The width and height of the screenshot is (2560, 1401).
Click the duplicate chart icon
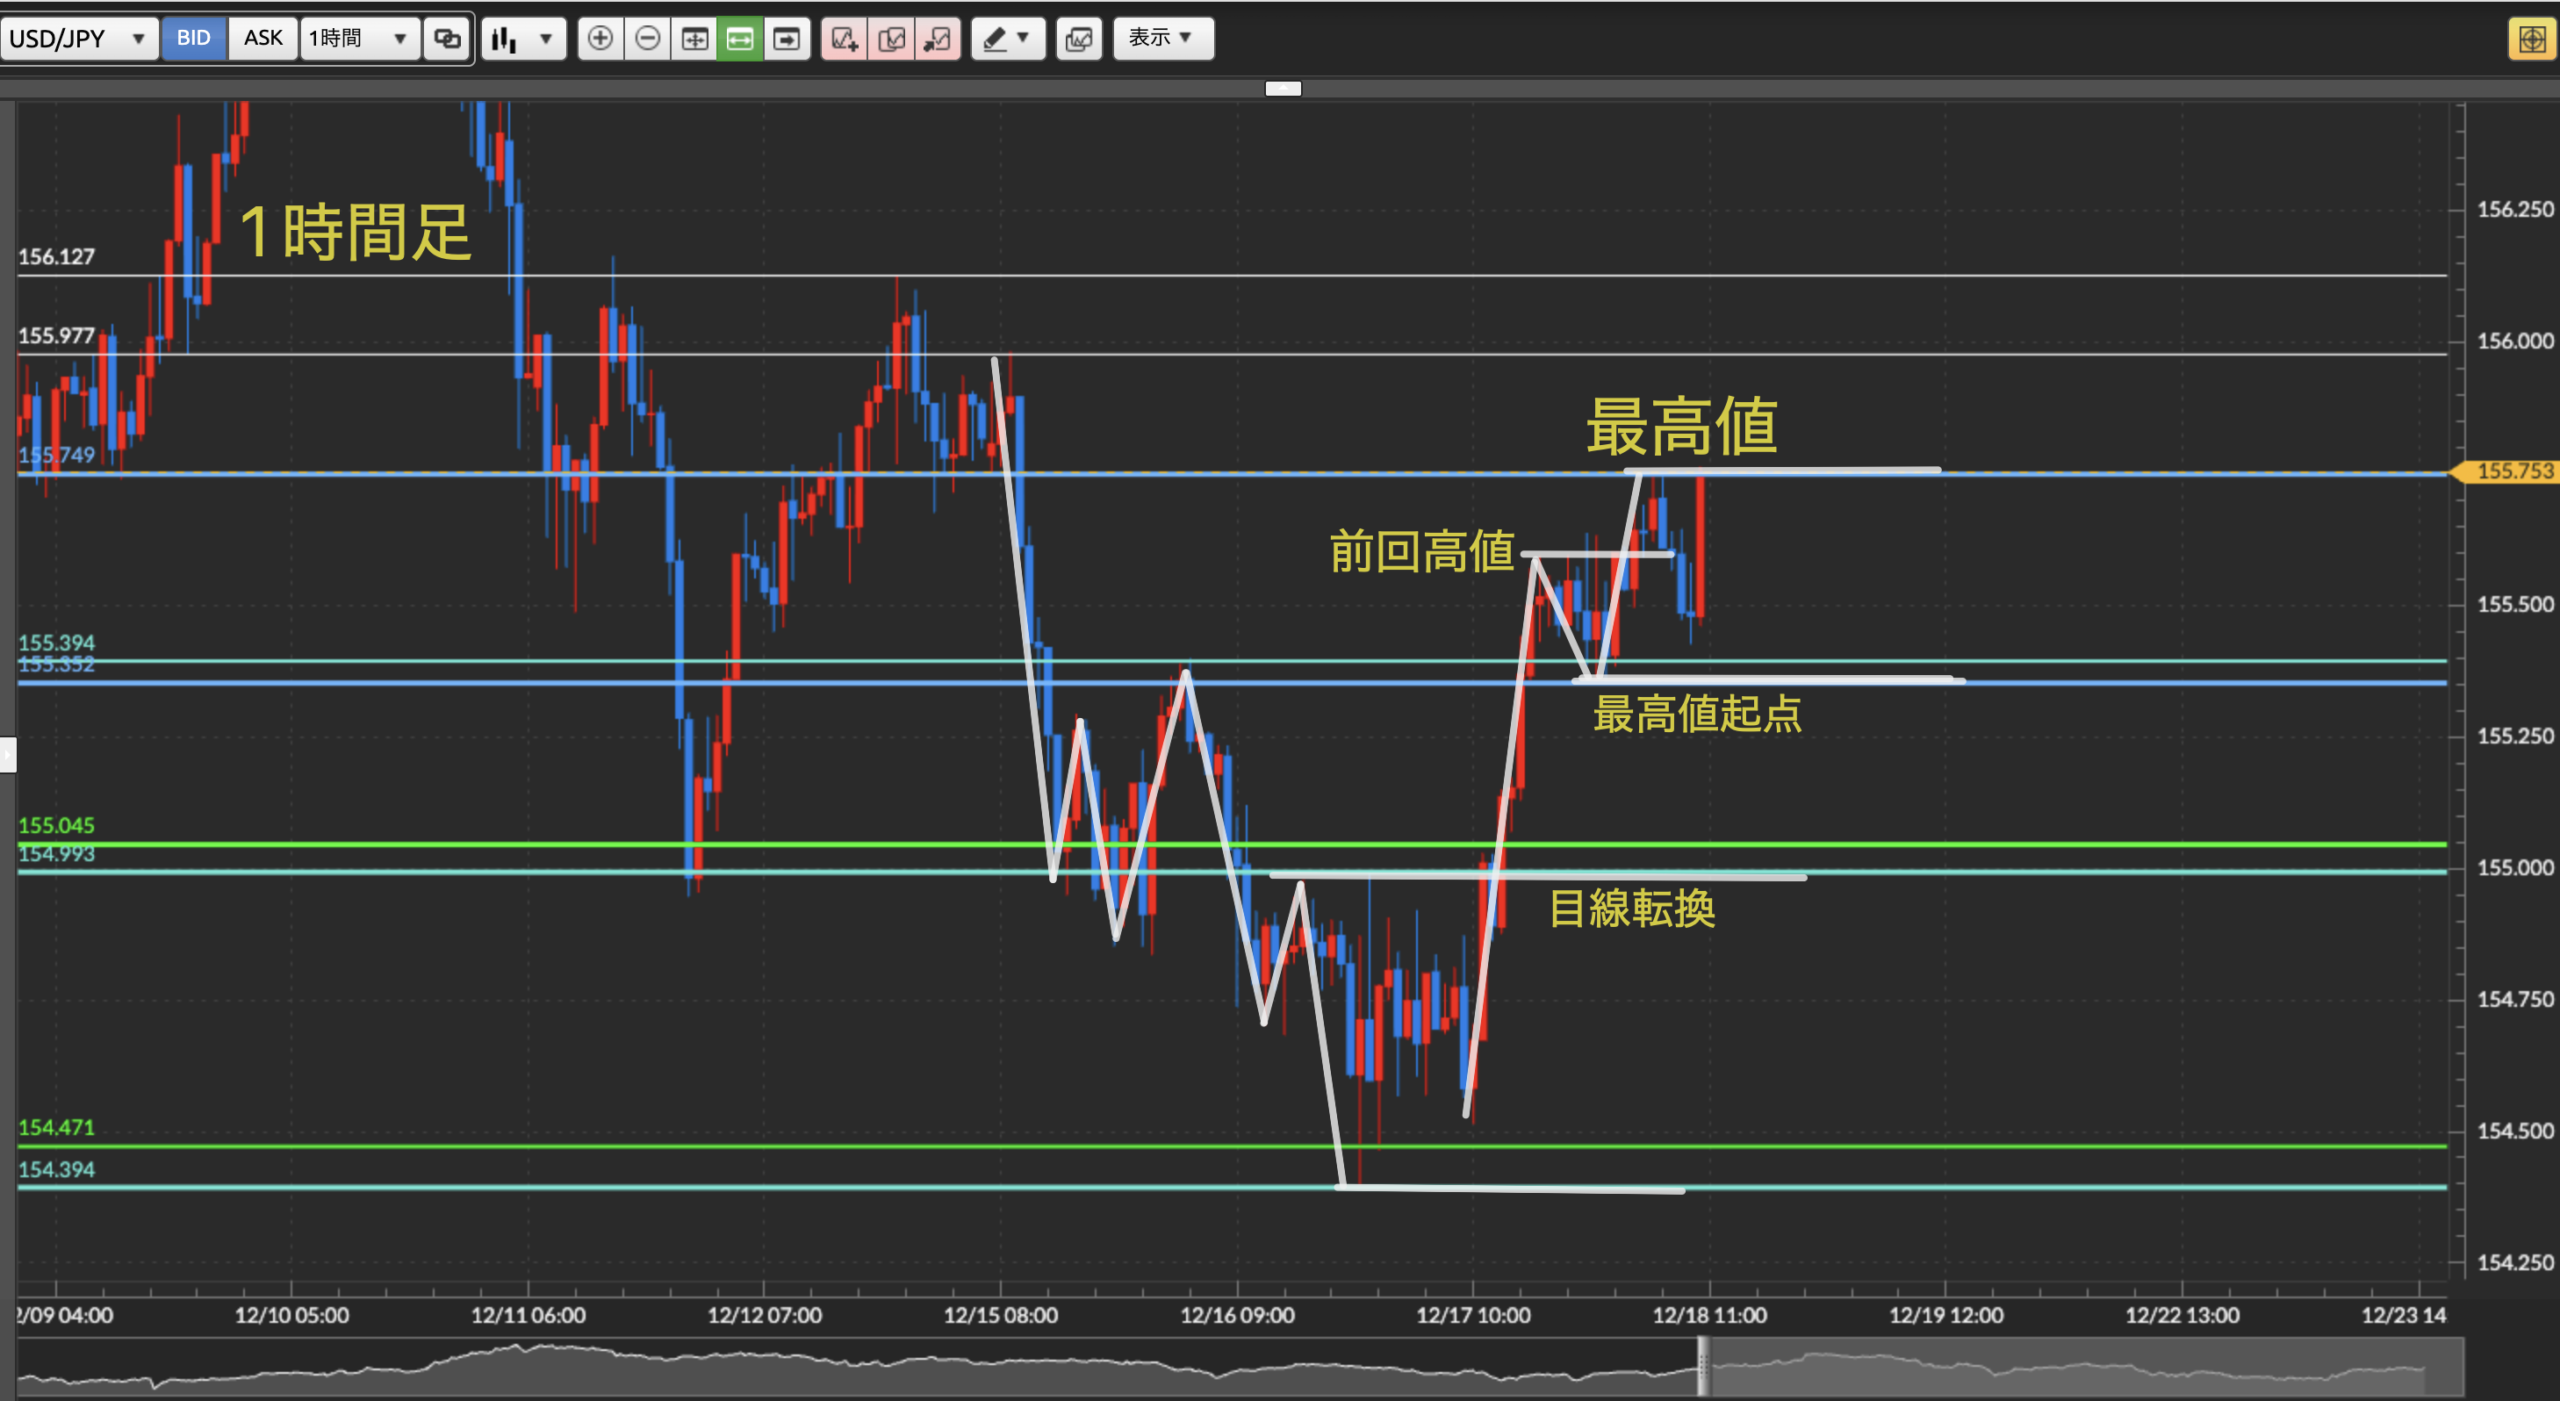click(891, 39)
